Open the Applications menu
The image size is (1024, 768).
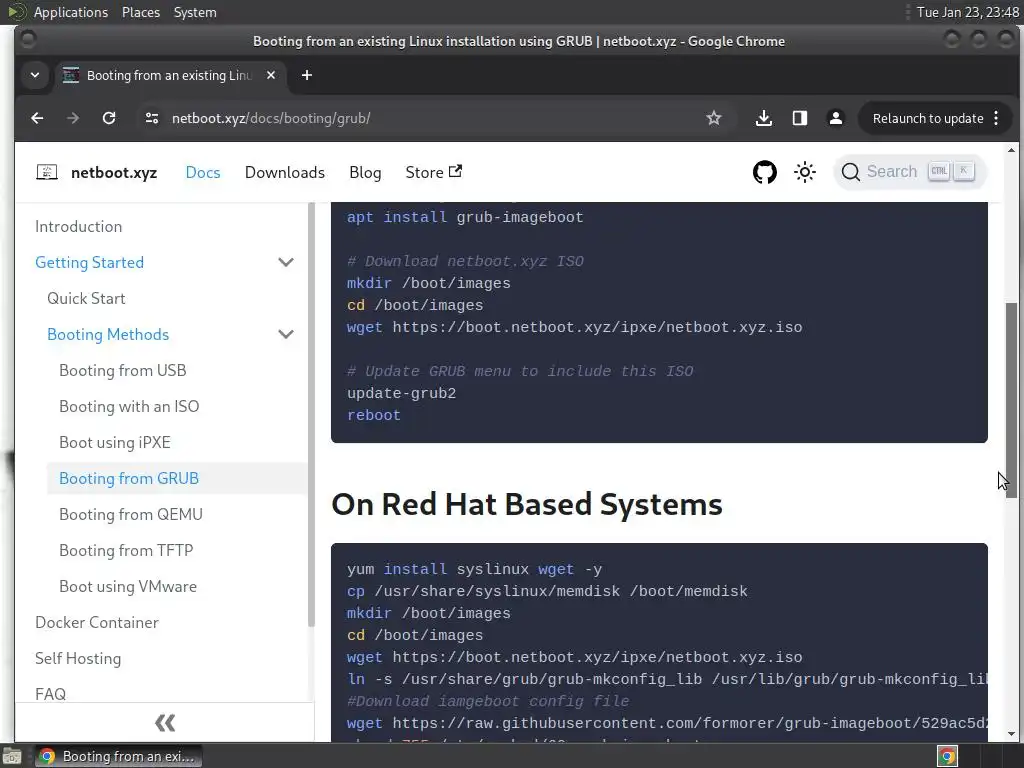[x=71, y=12]
